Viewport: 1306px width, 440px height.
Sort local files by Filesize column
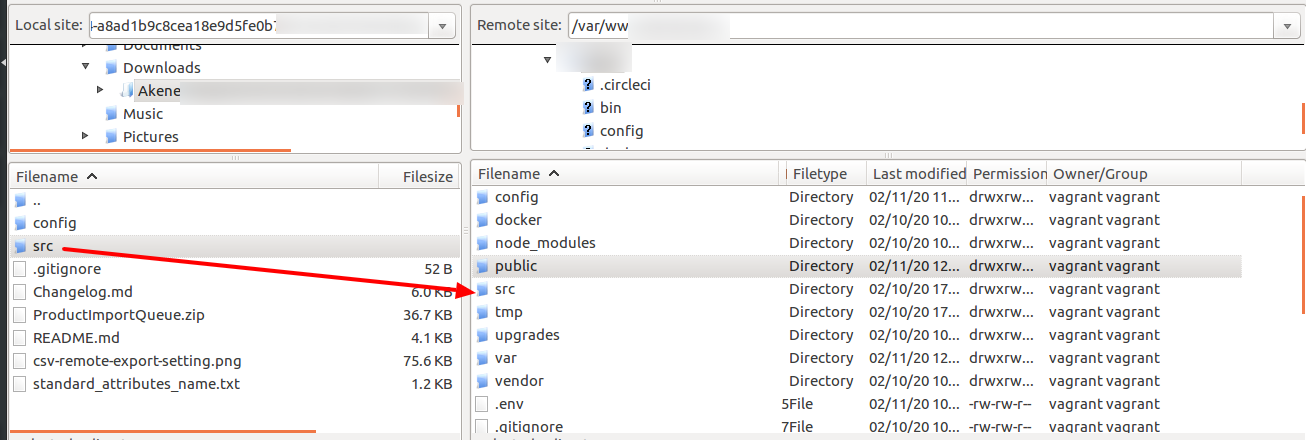point(427,176)
